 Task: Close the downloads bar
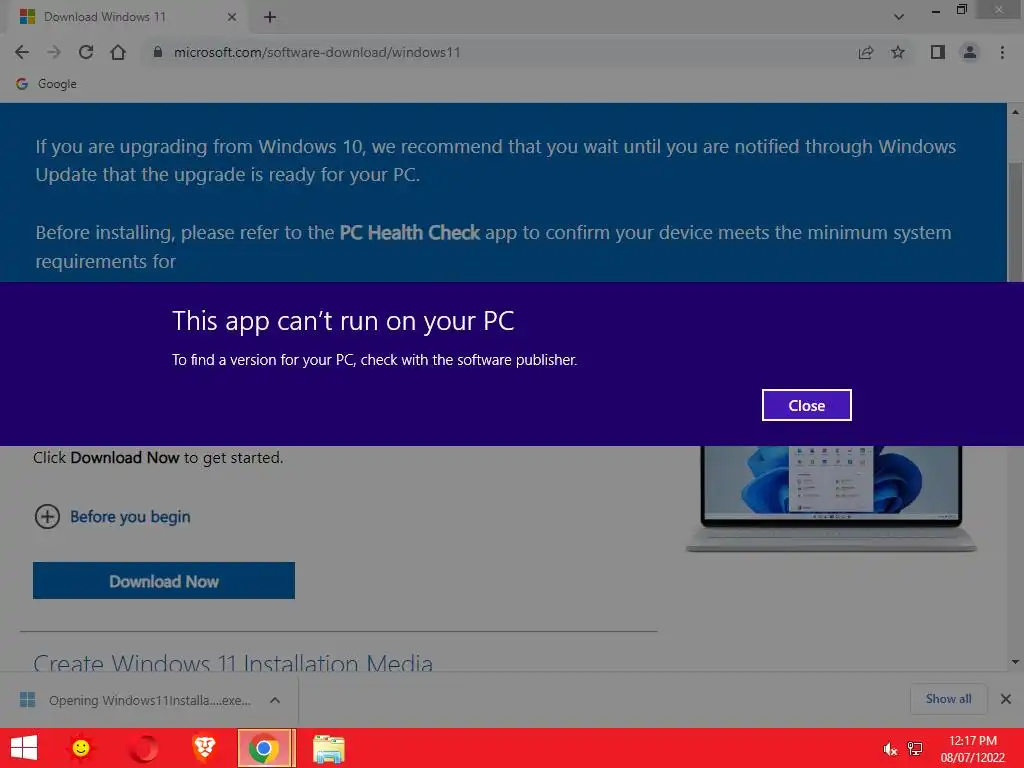tap(1006, 699)
